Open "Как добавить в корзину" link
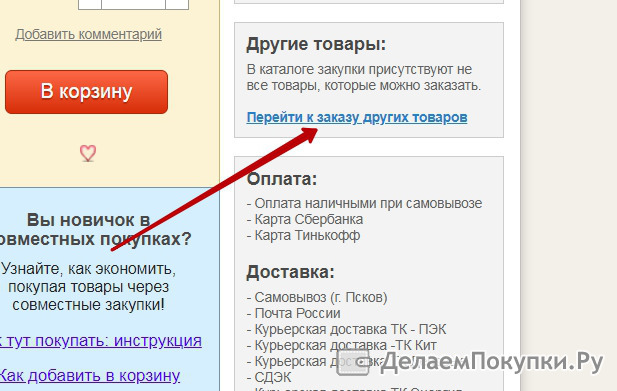The width and height of the screenshot is (617, 391). [x=90, y=376]
